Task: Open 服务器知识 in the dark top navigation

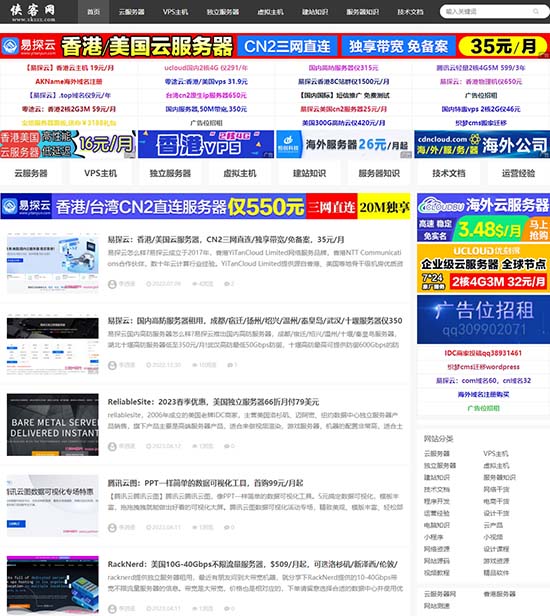Action: point(363,12)
